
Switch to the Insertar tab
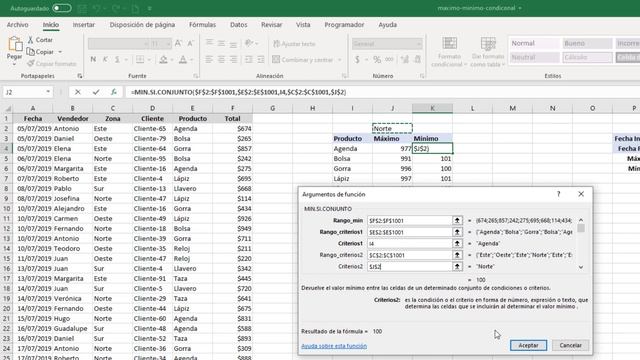(x=84, y=25)
